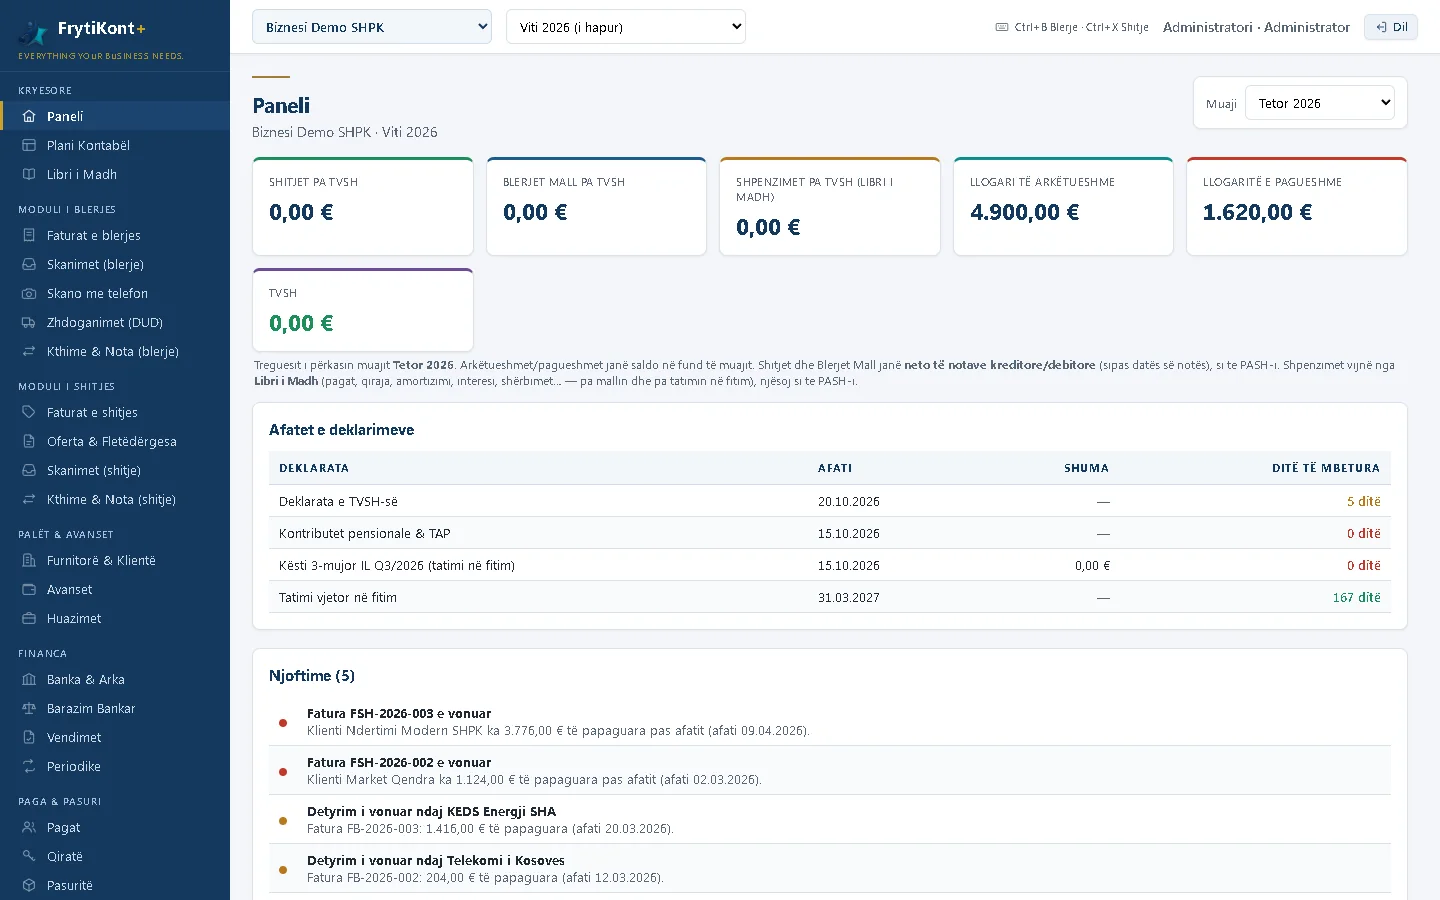The width and height of the screenshot is (1440, 900).
Task: Open Pasuritë in the sidebar menu
Action: pyautogui.click(x=115, y=885)
